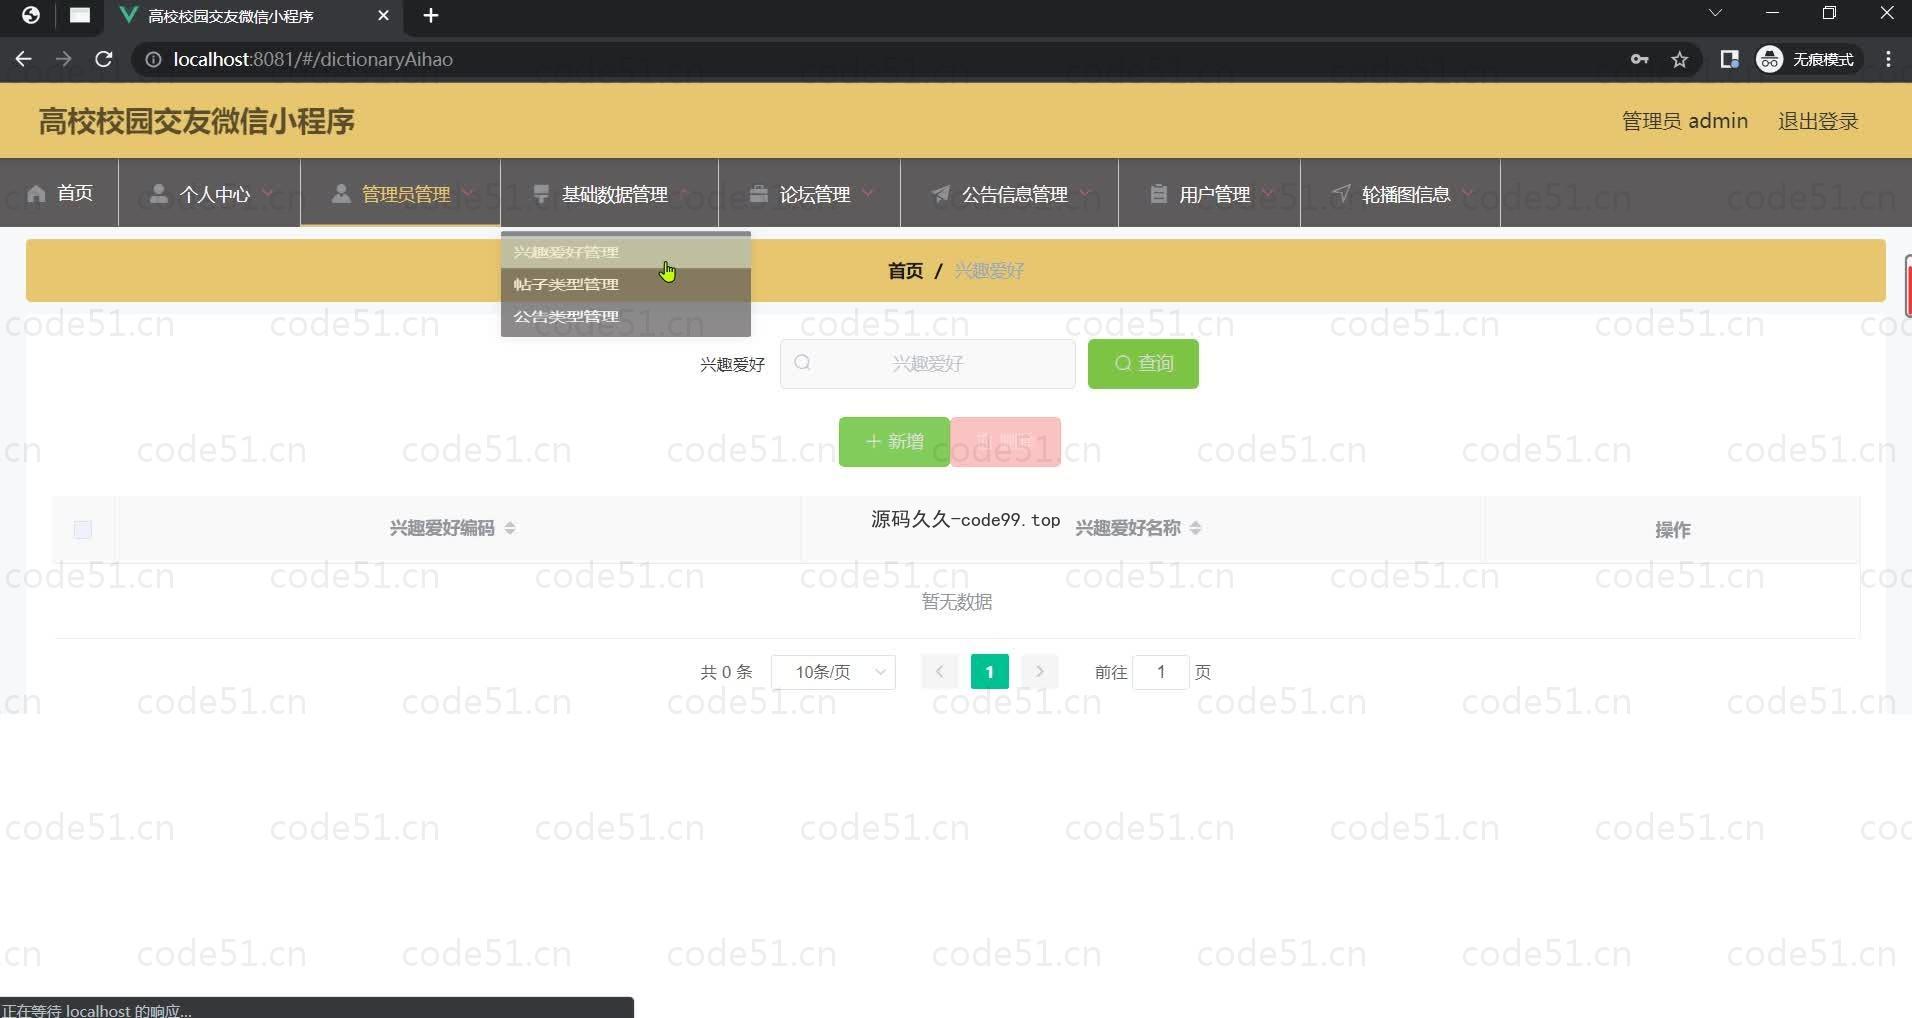The image size is (1912, 1018).
Task: Click the 管理员 admin label
Action: (x=1685, y=121)
